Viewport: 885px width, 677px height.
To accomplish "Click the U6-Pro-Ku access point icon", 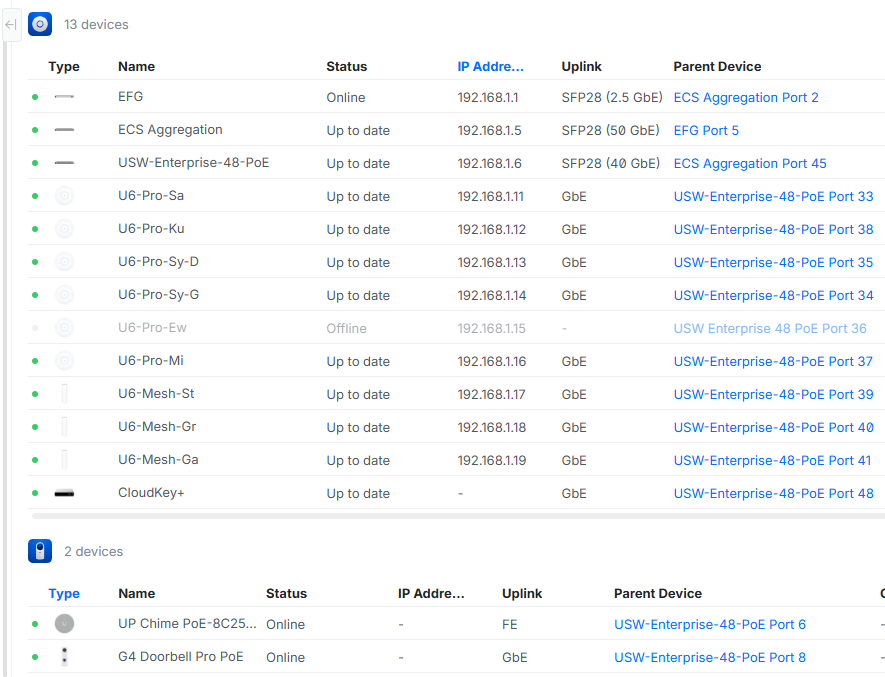I will tap(64, 229).
